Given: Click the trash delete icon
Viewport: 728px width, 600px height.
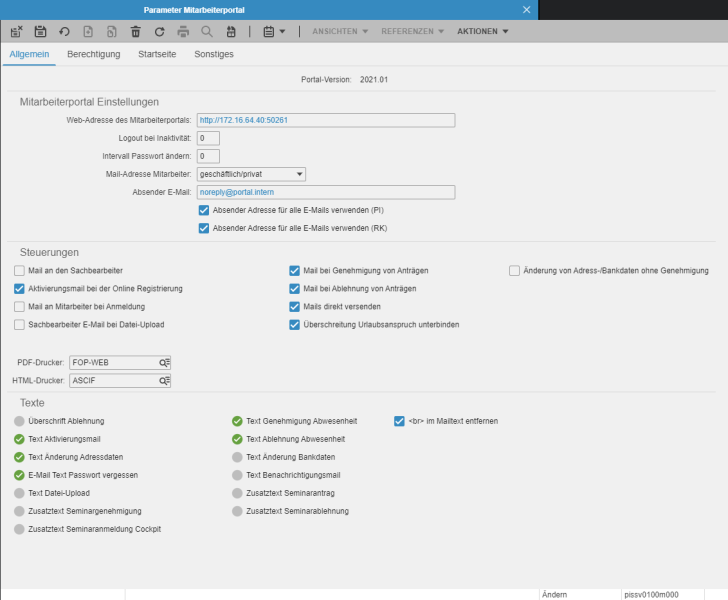Looking at the screenshot, I should [136, 31].
